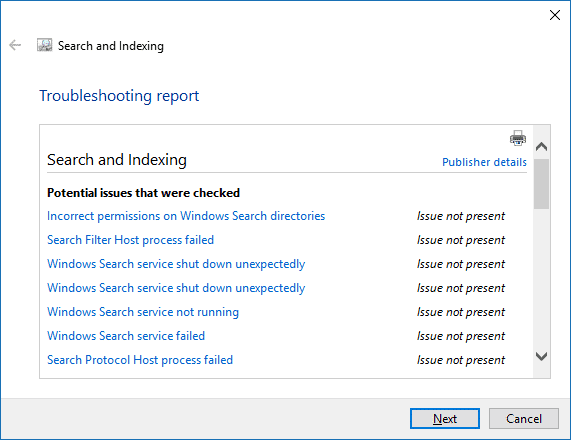Open Search Filter Host process failed link
This screenshot has height=440, width=571.
coord(130,240)
